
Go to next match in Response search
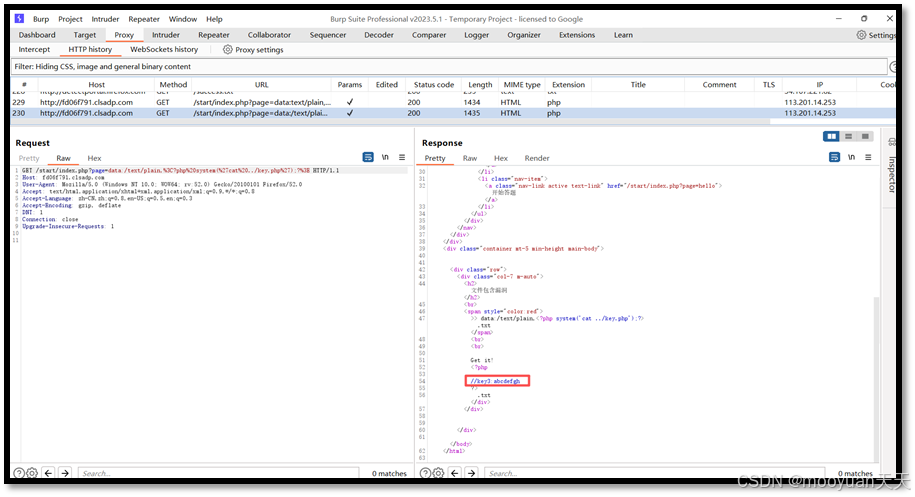(472, 473)
